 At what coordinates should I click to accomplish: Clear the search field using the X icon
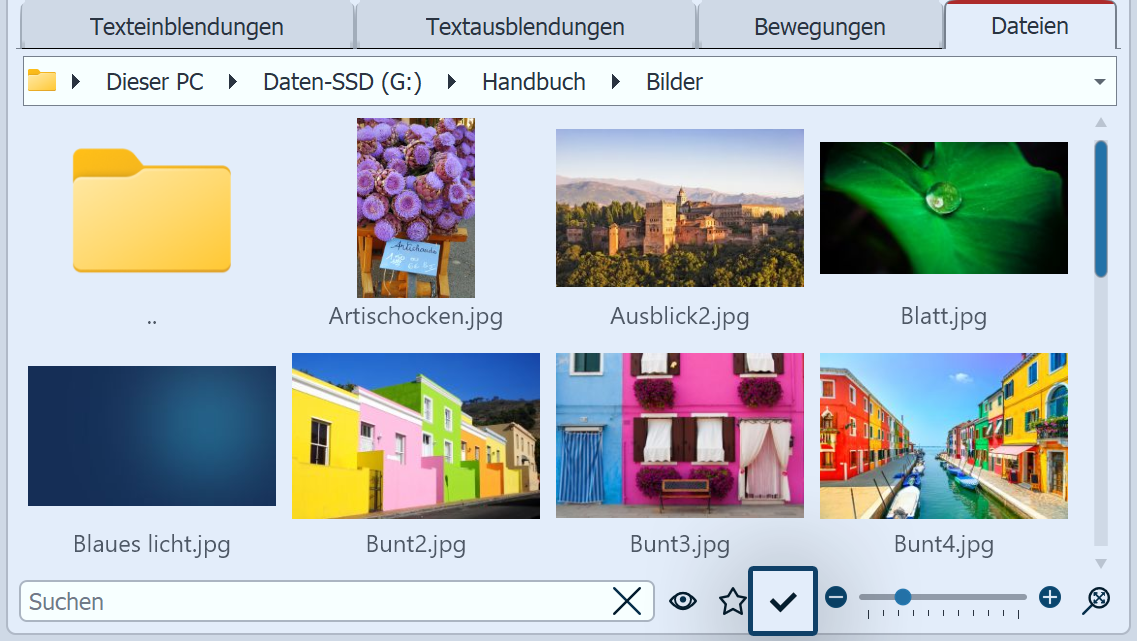[x=628, y=601]
